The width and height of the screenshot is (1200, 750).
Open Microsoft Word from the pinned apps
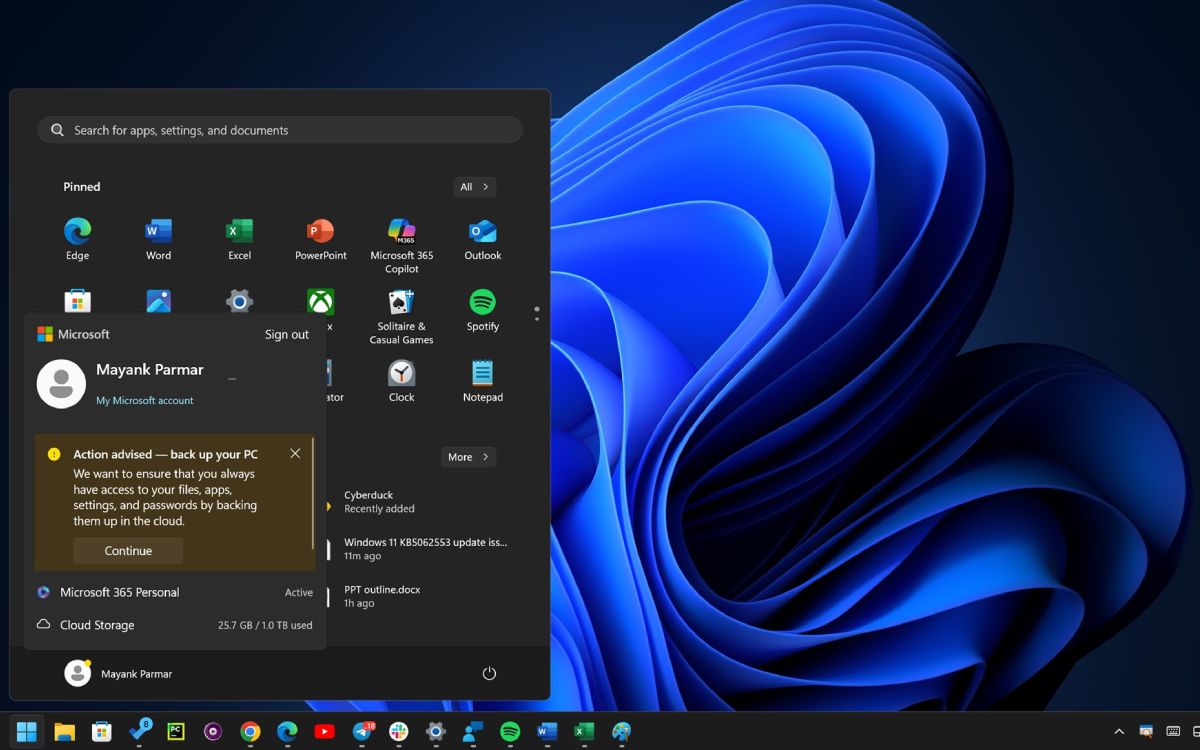(158, 238)
